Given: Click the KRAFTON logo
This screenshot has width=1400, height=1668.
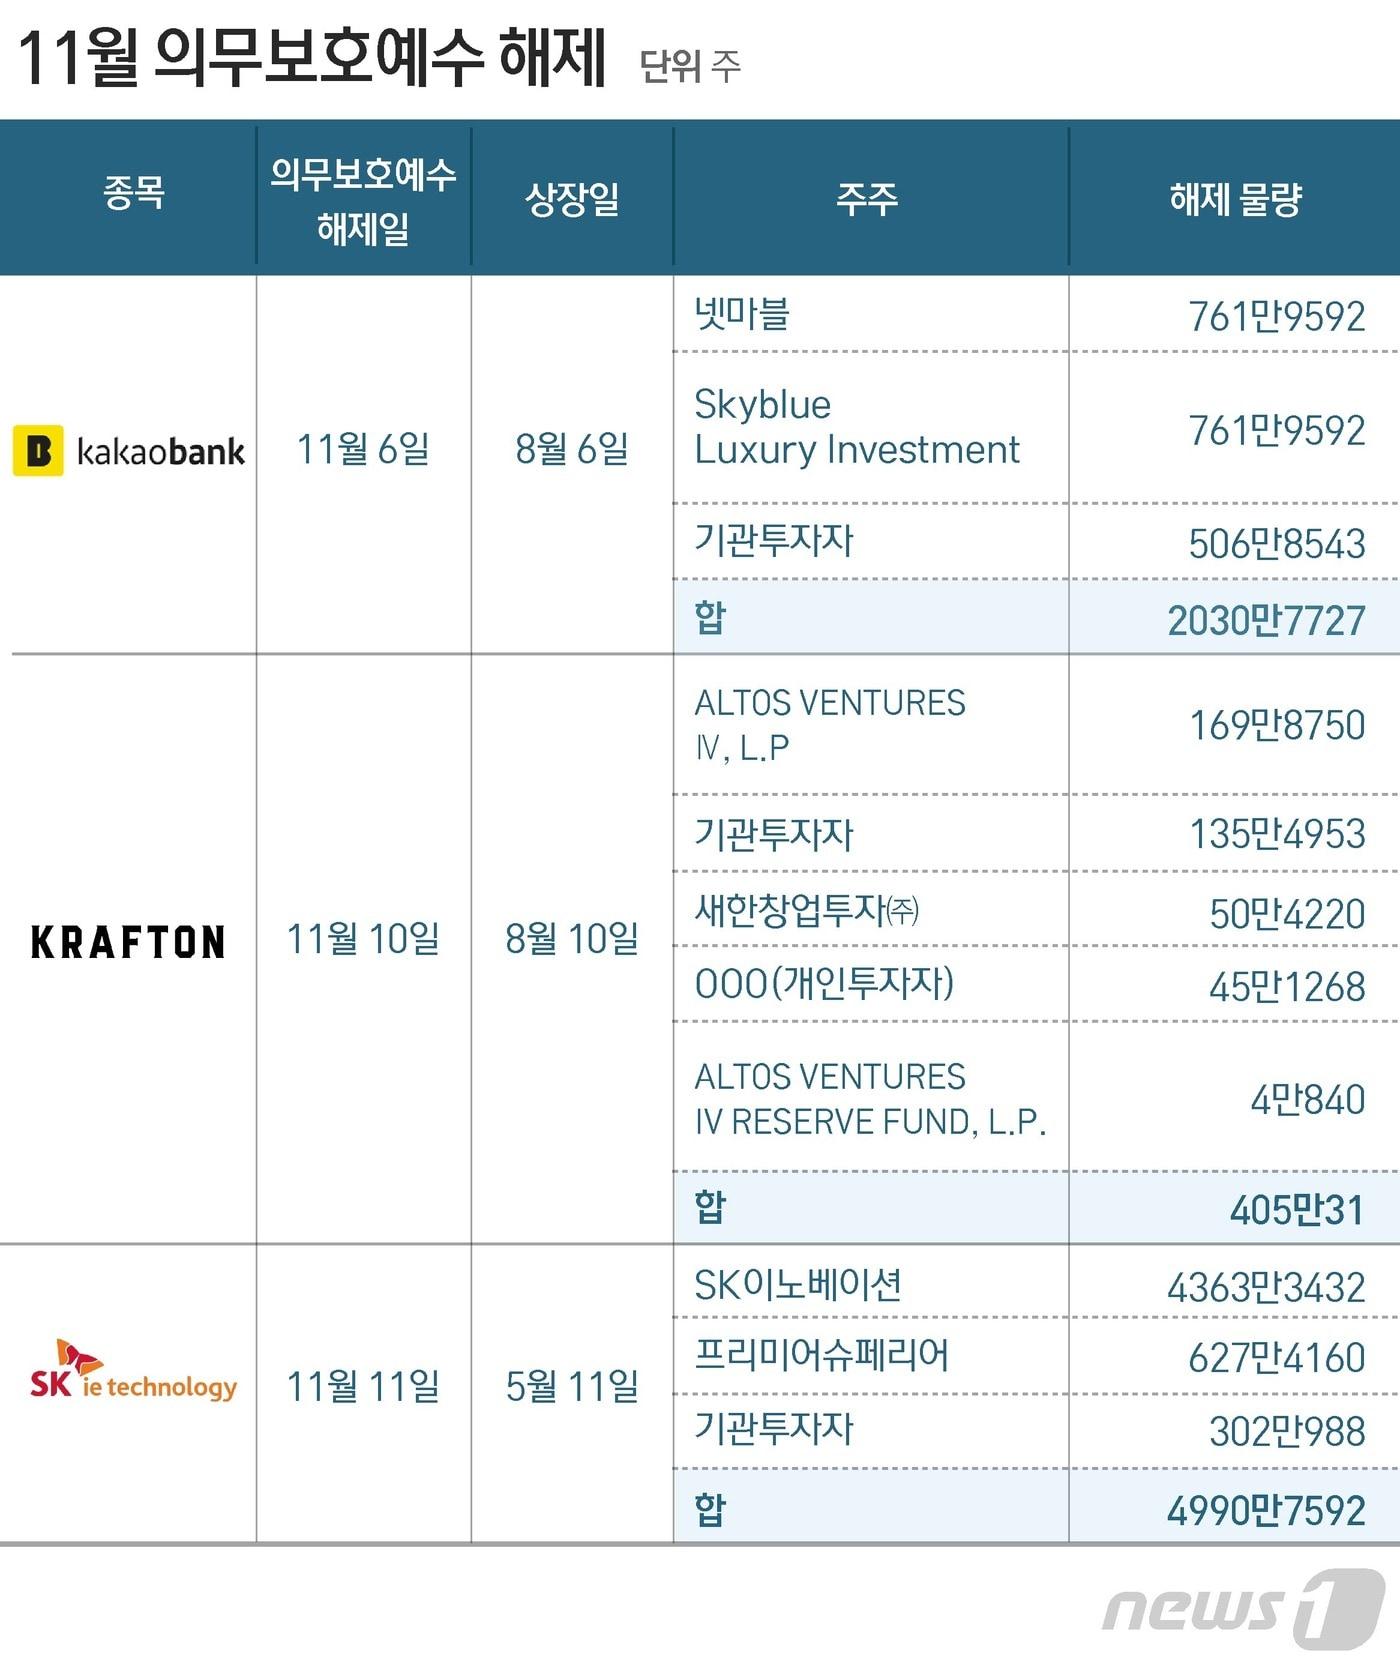Looking at the screenshot, I should [x=128, y=942].
